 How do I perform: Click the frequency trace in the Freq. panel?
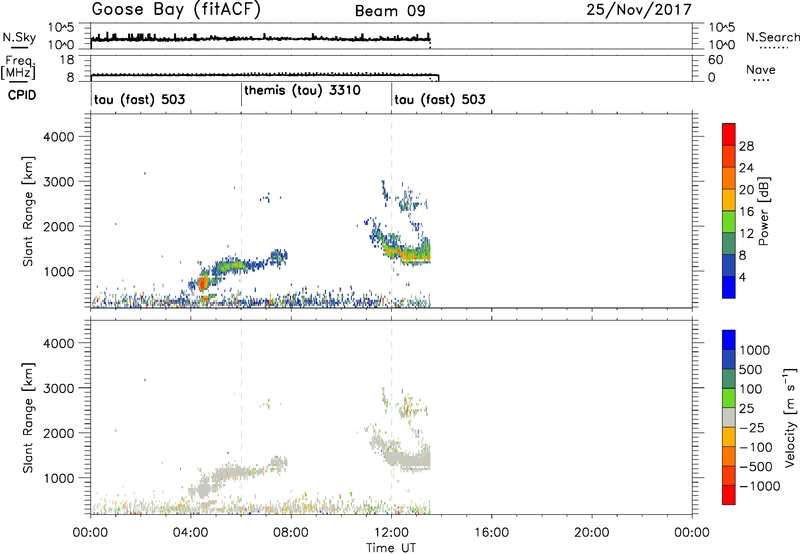coord(264,75)
